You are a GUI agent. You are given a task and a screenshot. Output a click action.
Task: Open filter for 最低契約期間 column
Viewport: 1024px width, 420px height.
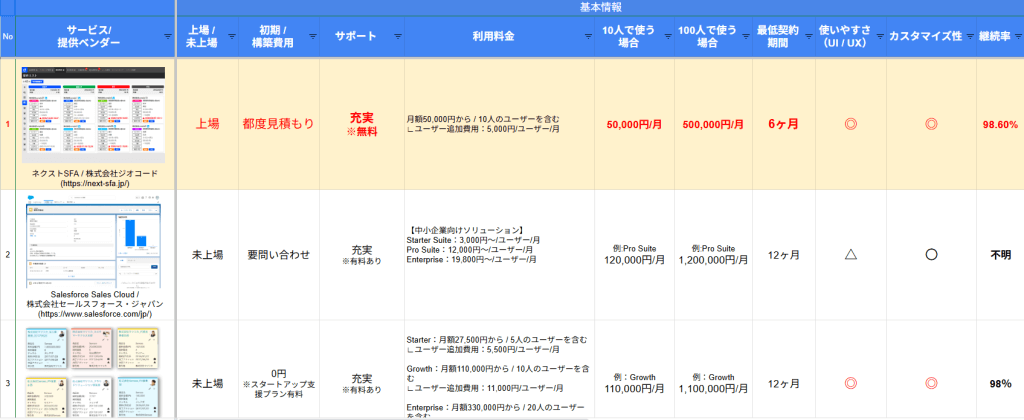808,37
